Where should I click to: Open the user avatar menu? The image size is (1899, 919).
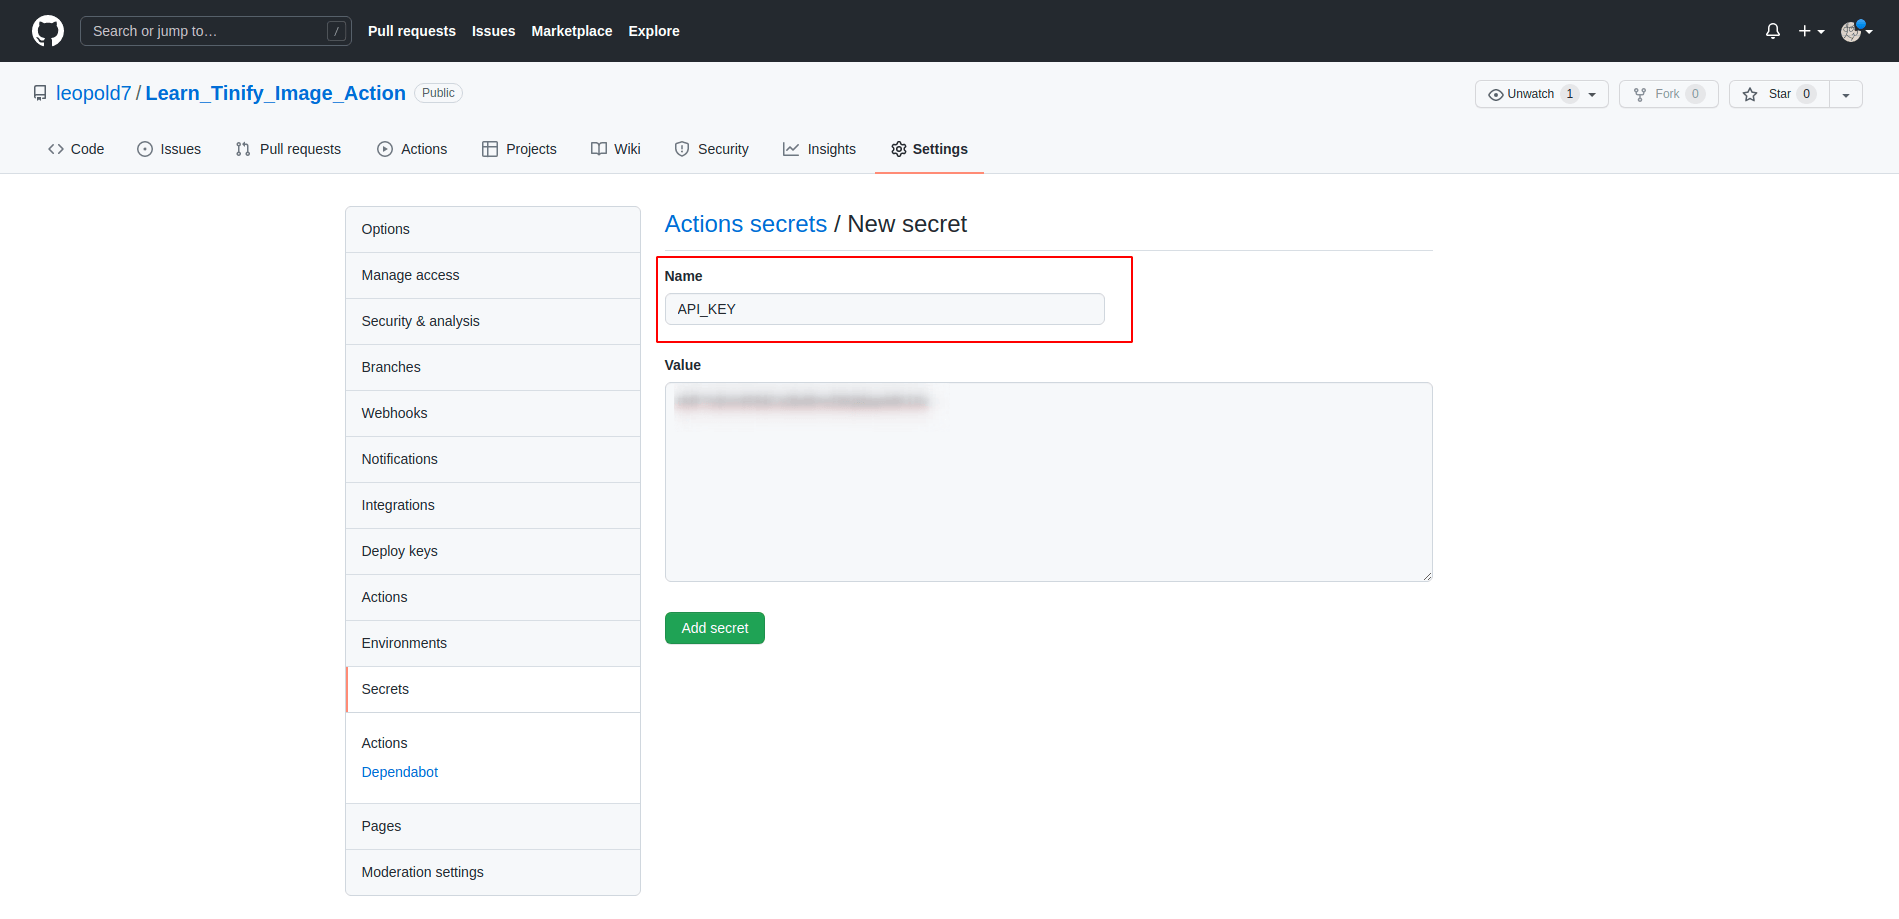point(1855,31)
